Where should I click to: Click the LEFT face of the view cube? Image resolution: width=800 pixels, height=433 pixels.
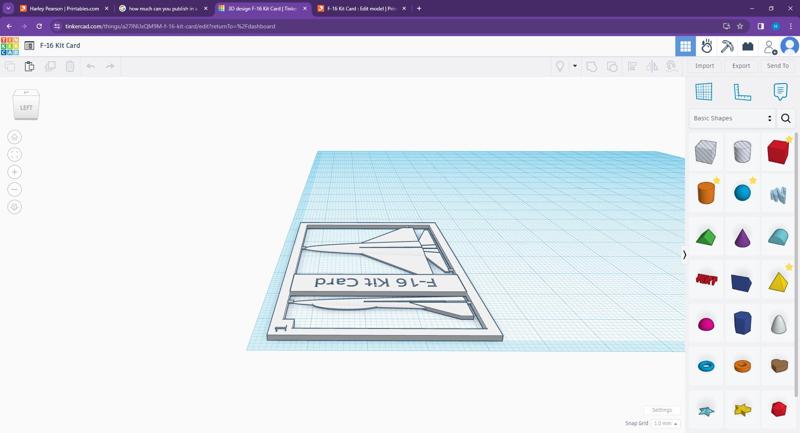[26, 108]
